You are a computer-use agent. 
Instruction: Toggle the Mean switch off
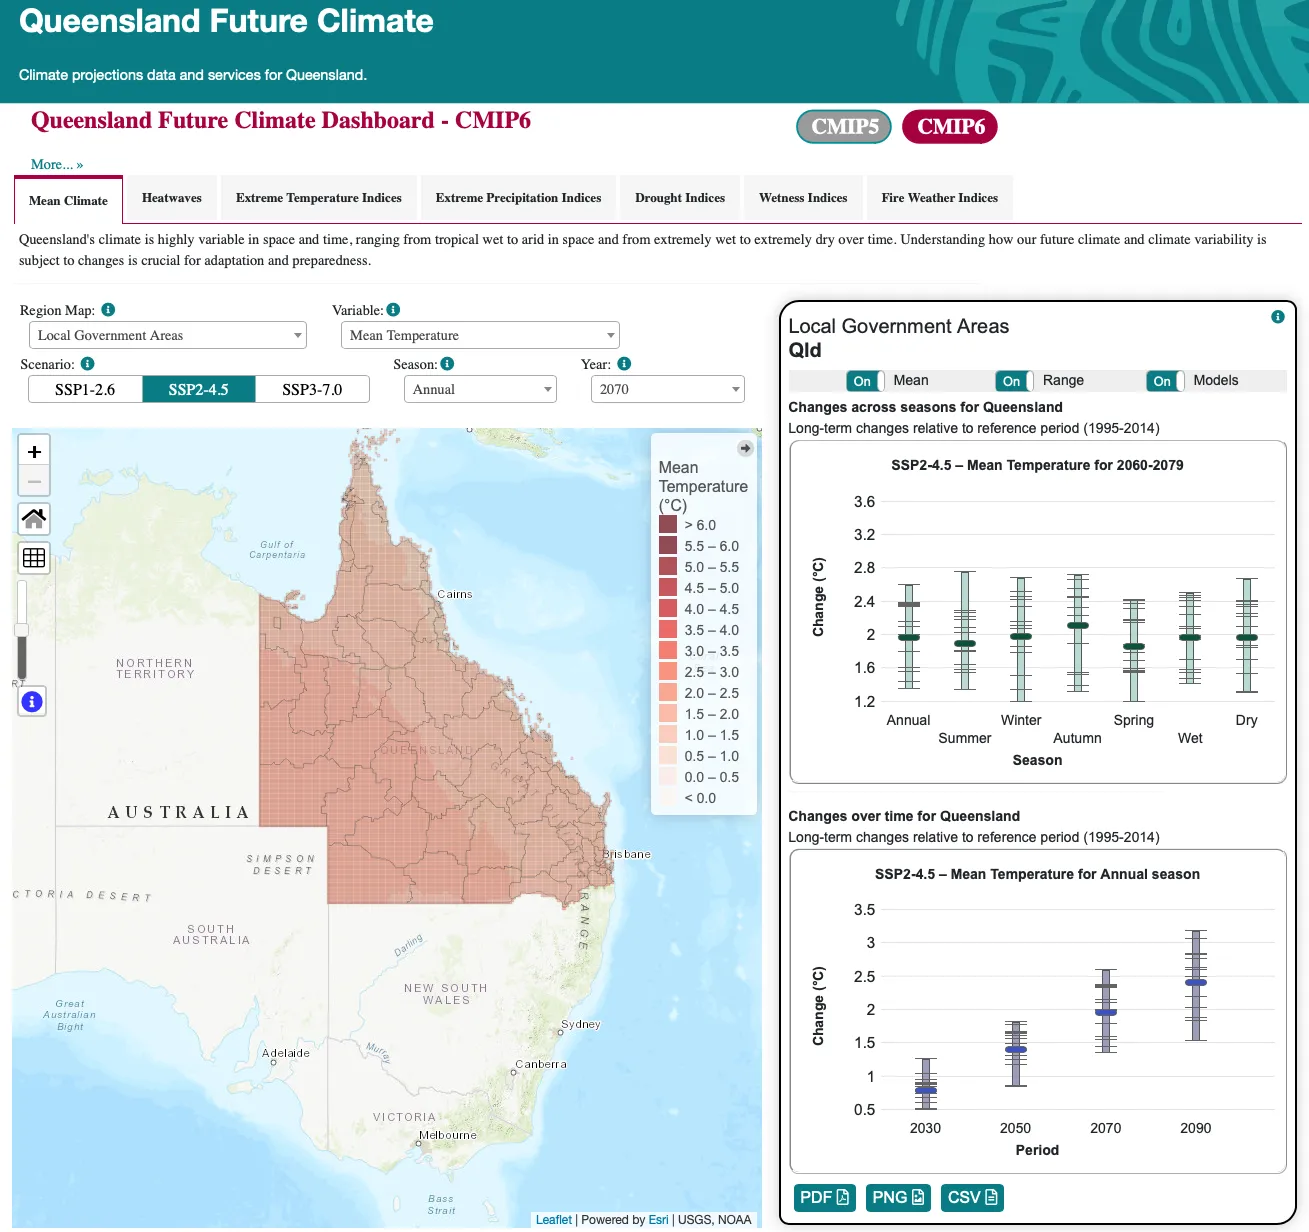(864, 381)
